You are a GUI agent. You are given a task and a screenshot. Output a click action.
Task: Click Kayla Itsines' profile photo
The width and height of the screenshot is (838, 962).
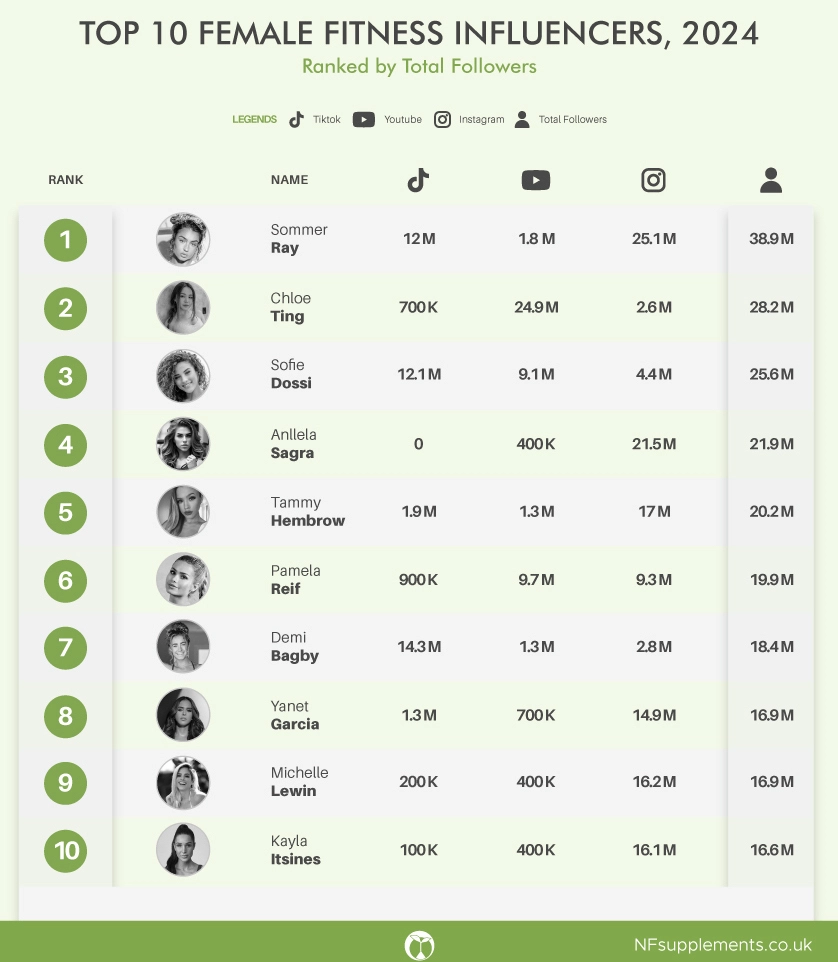tap(183, 850)
